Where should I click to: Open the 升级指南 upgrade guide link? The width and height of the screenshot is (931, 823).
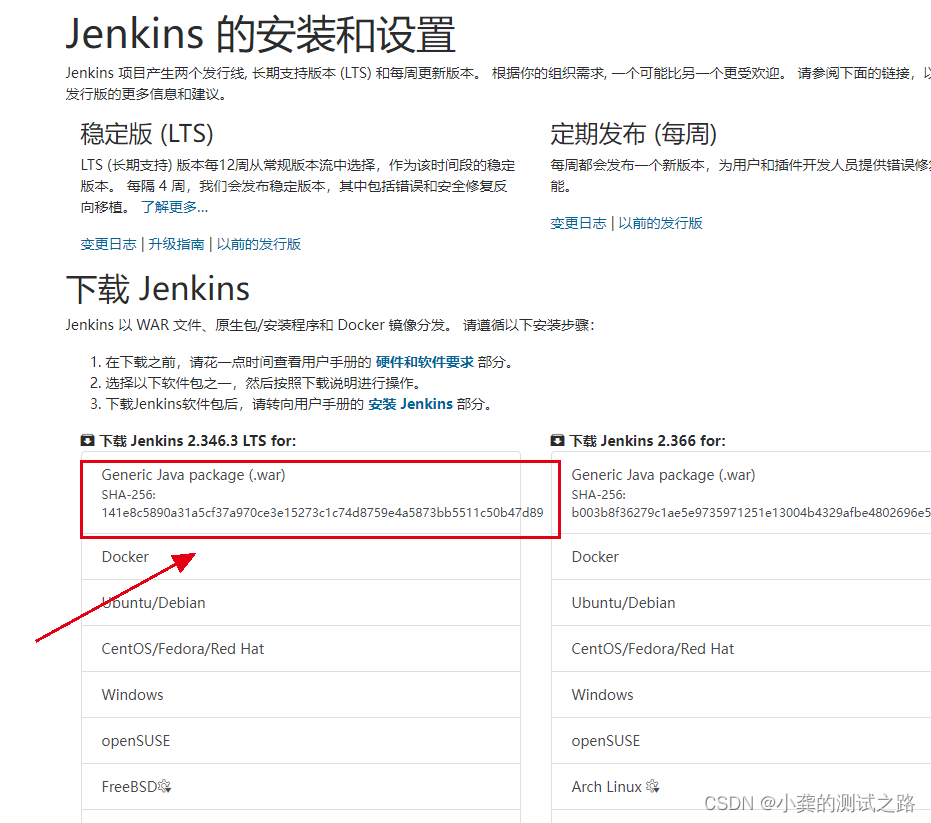pyautogui.click(x=176, y=244)
